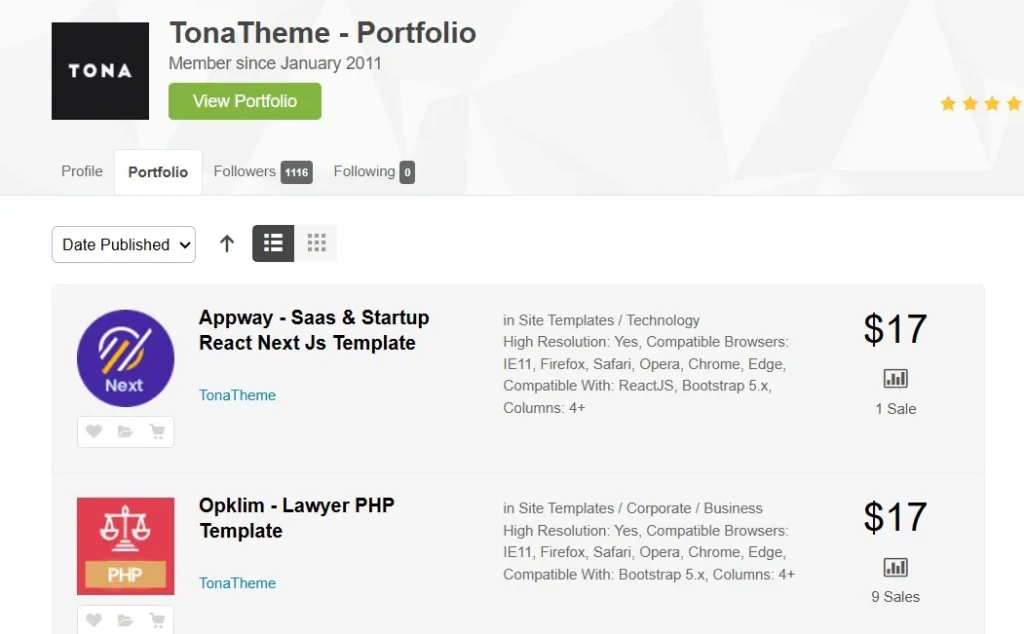Add Opklim to cart via cart icon
The height and width of the screenshot is (634, 1024).
pyautogui.click(x=157, y=620)
